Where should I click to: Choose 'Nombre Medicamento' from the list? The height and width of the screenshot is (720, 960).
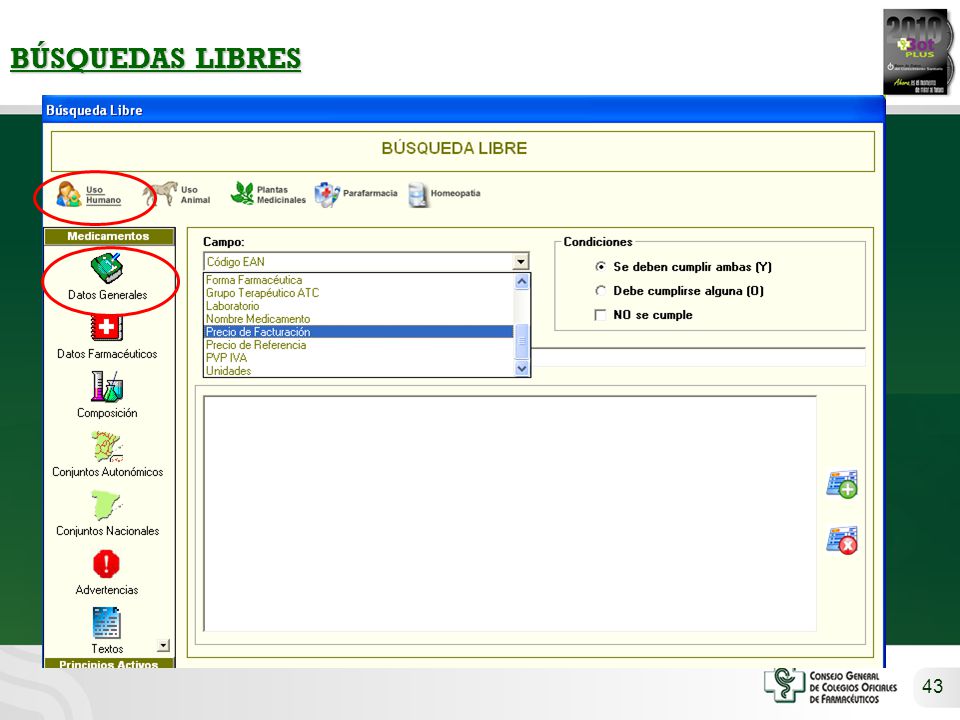click(358, 318)
